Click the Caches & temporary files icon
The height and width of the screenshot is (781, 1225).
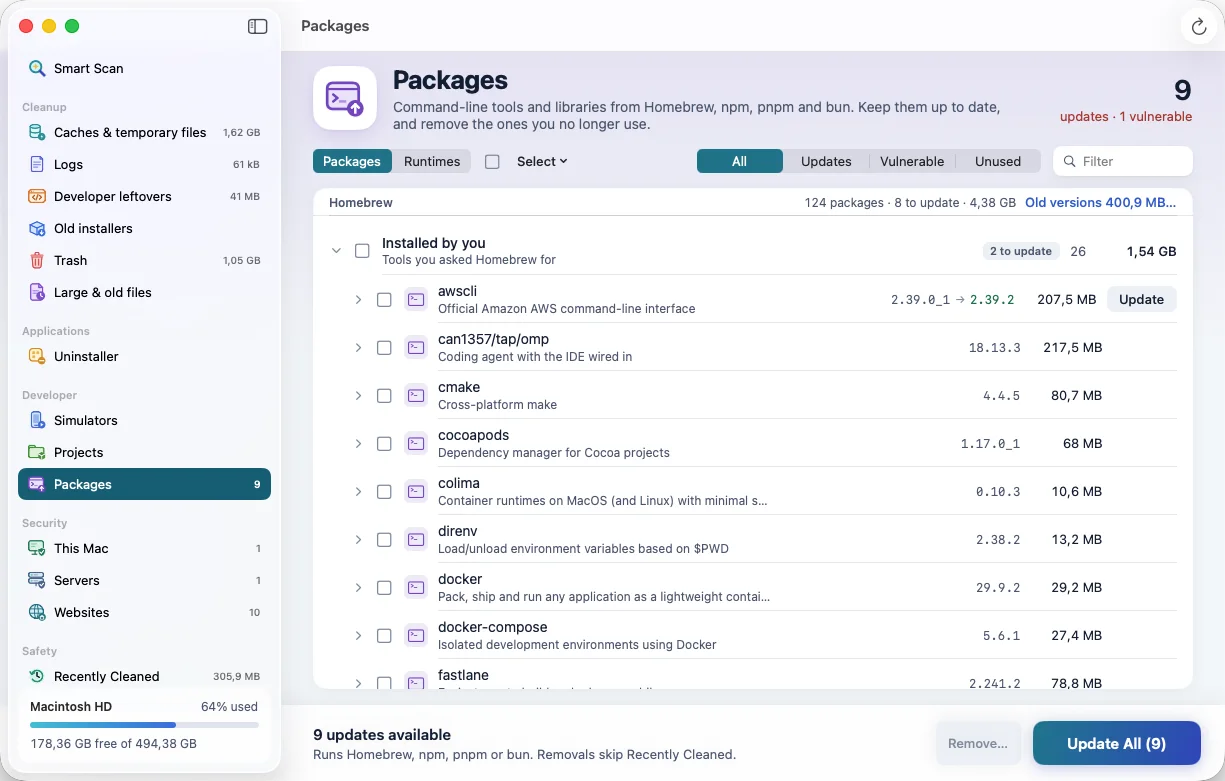click(37, 132)
